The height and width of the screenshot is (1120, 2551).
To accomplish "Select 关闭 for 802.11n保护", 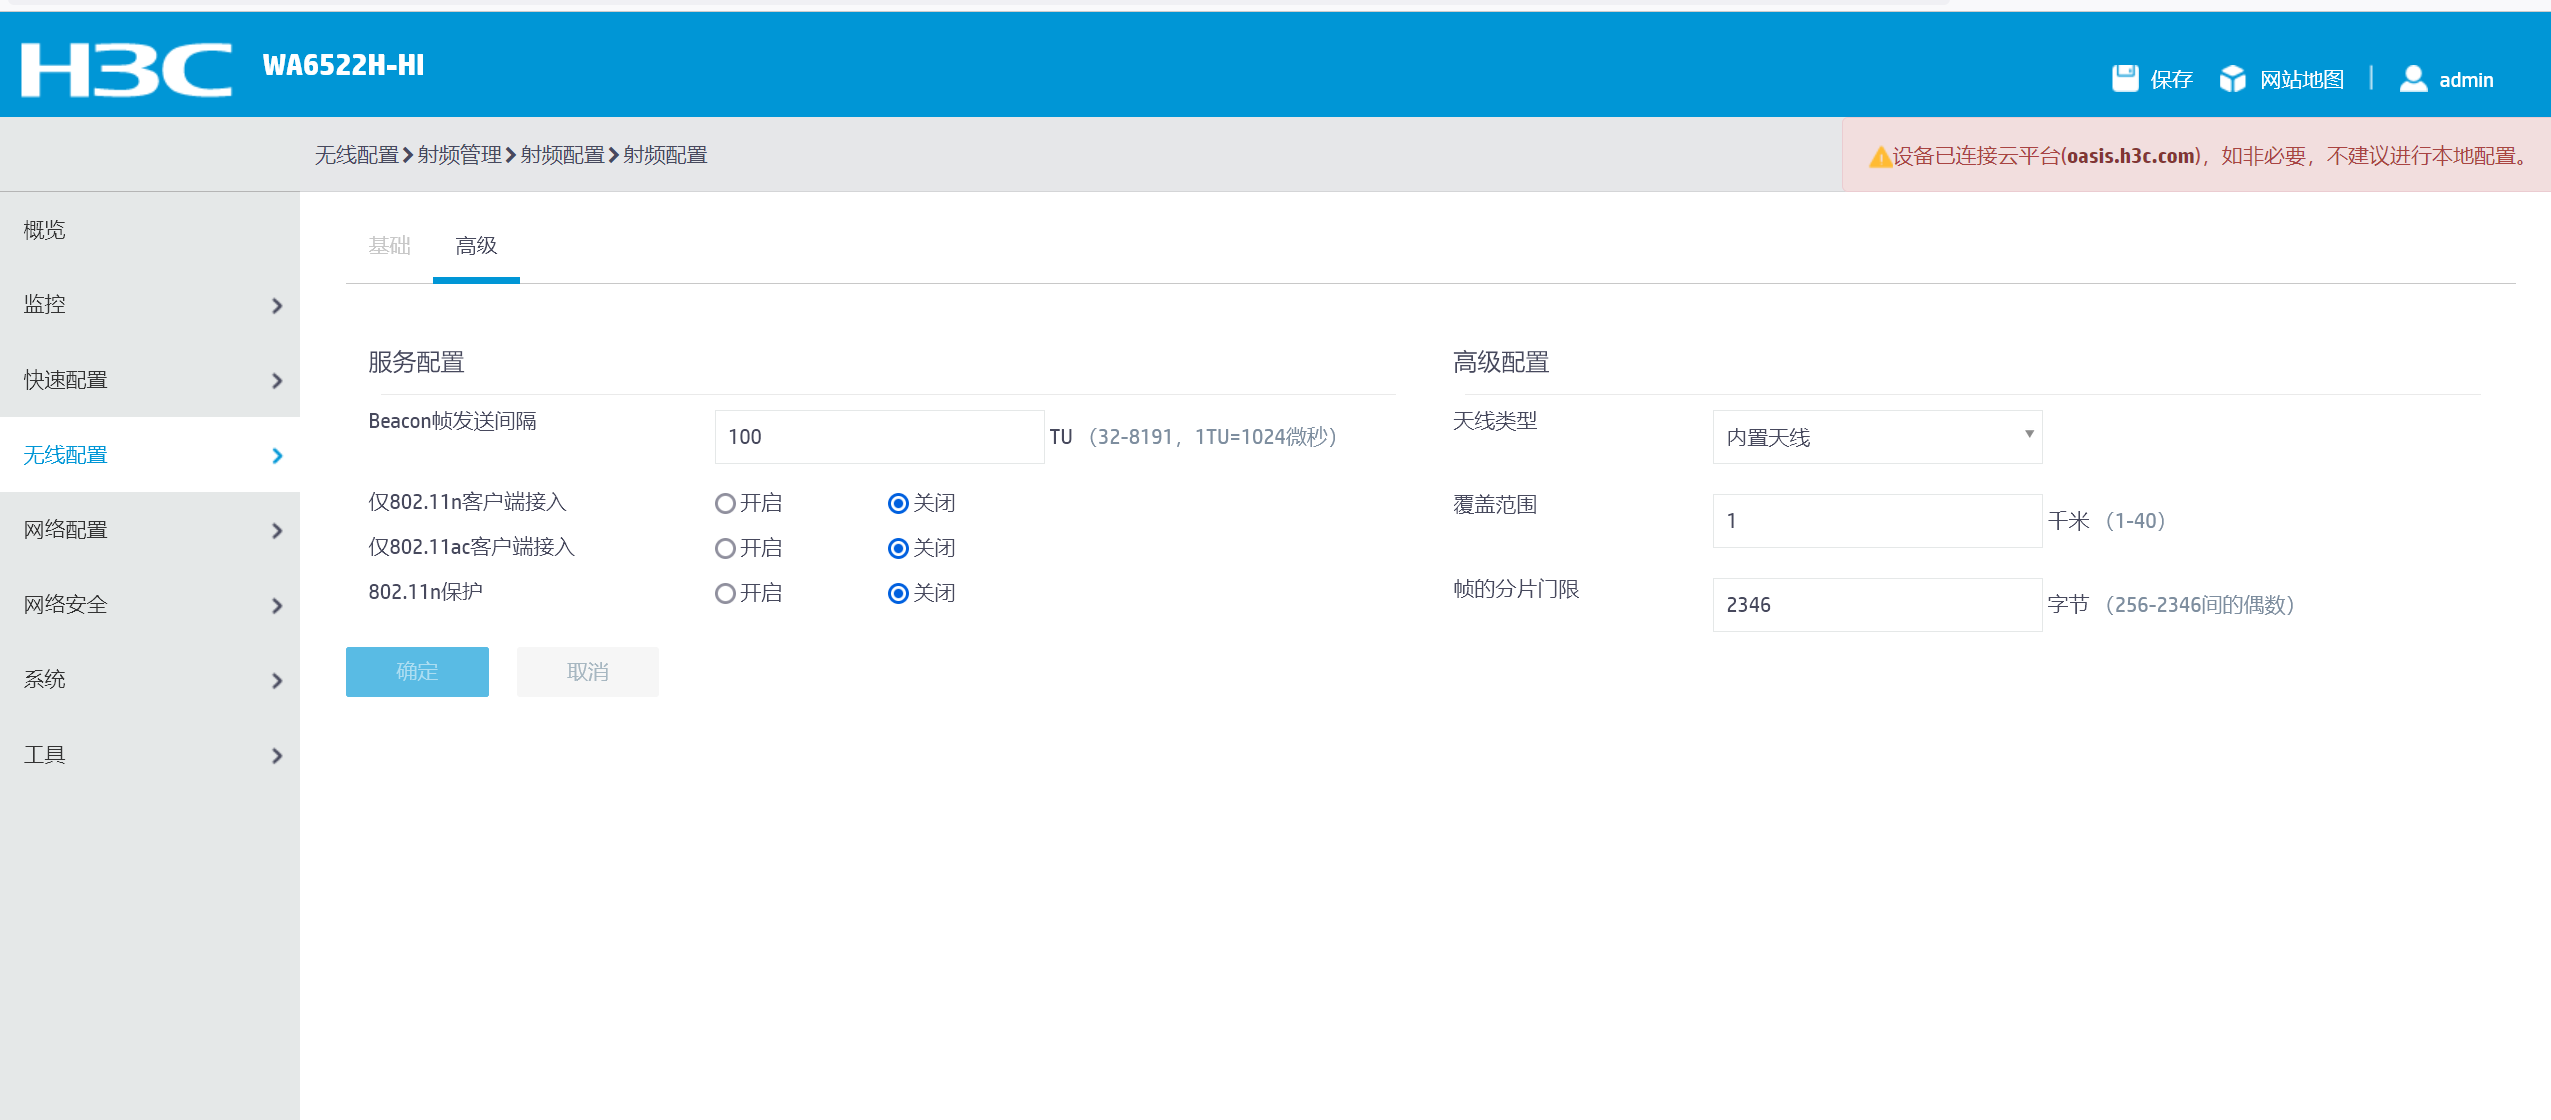I will click(898, 593).
